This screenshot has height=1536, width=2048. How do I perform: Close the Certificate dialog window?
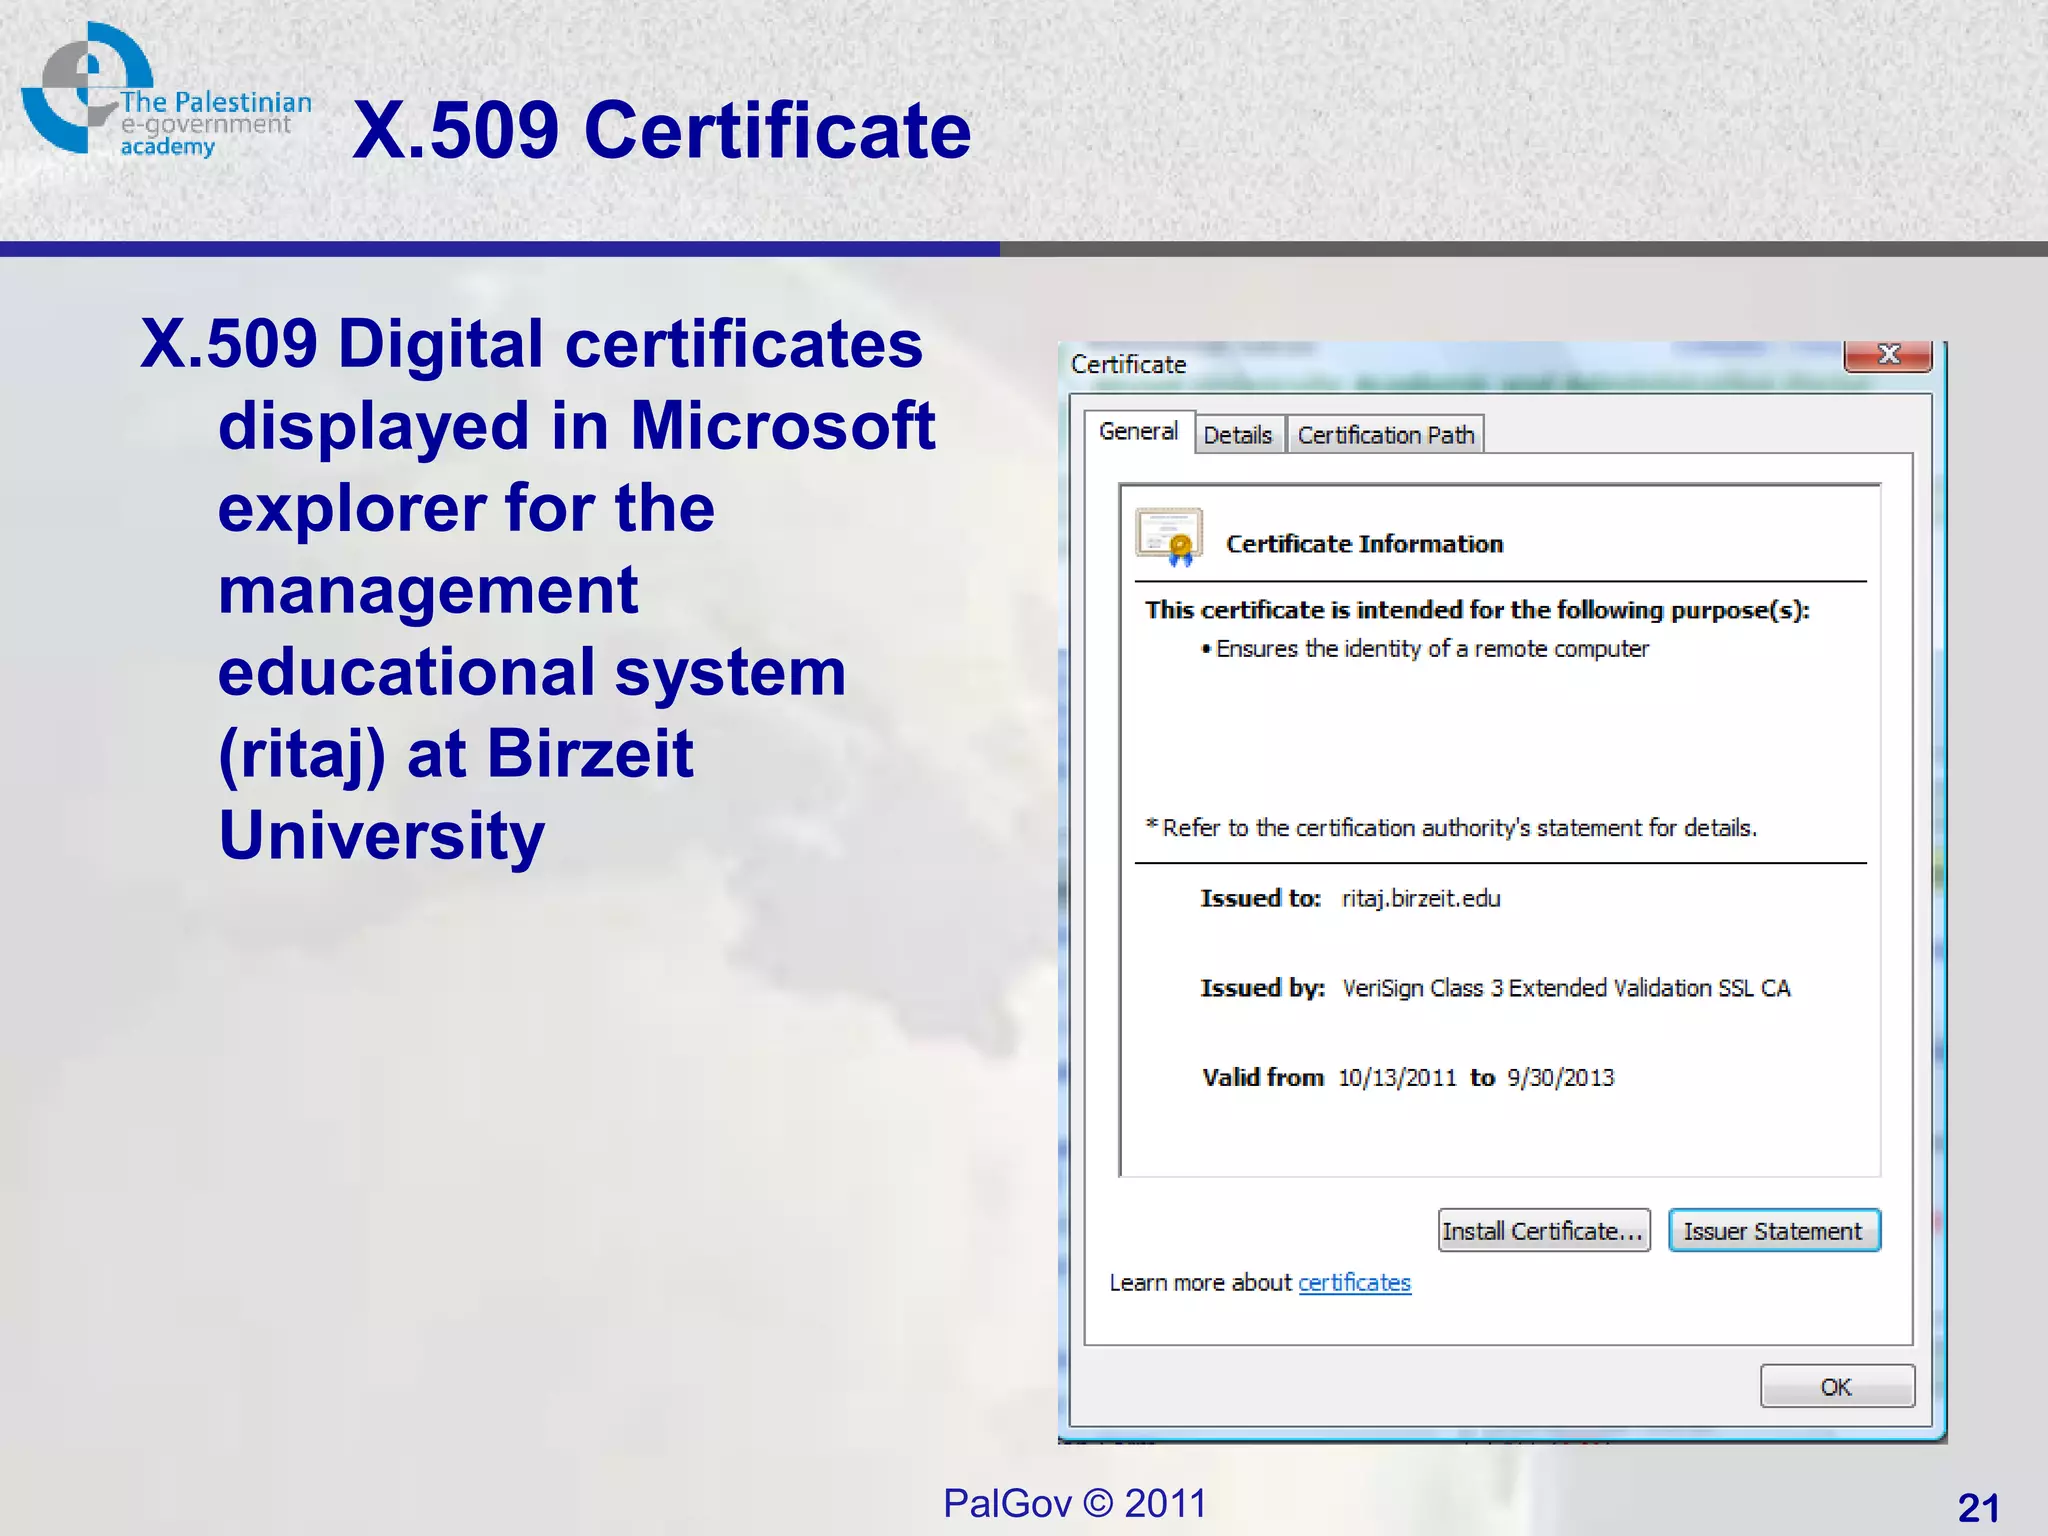tap(1888, 355)
